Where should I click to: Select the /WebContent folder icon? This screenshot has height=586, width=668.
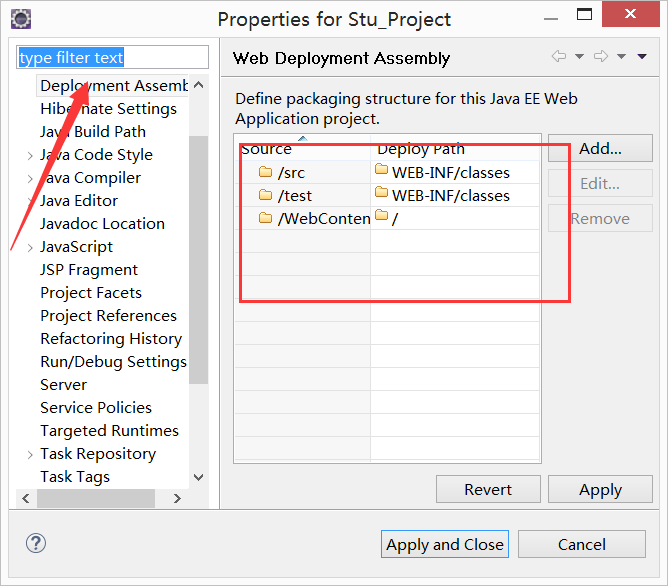click(265, 218)
